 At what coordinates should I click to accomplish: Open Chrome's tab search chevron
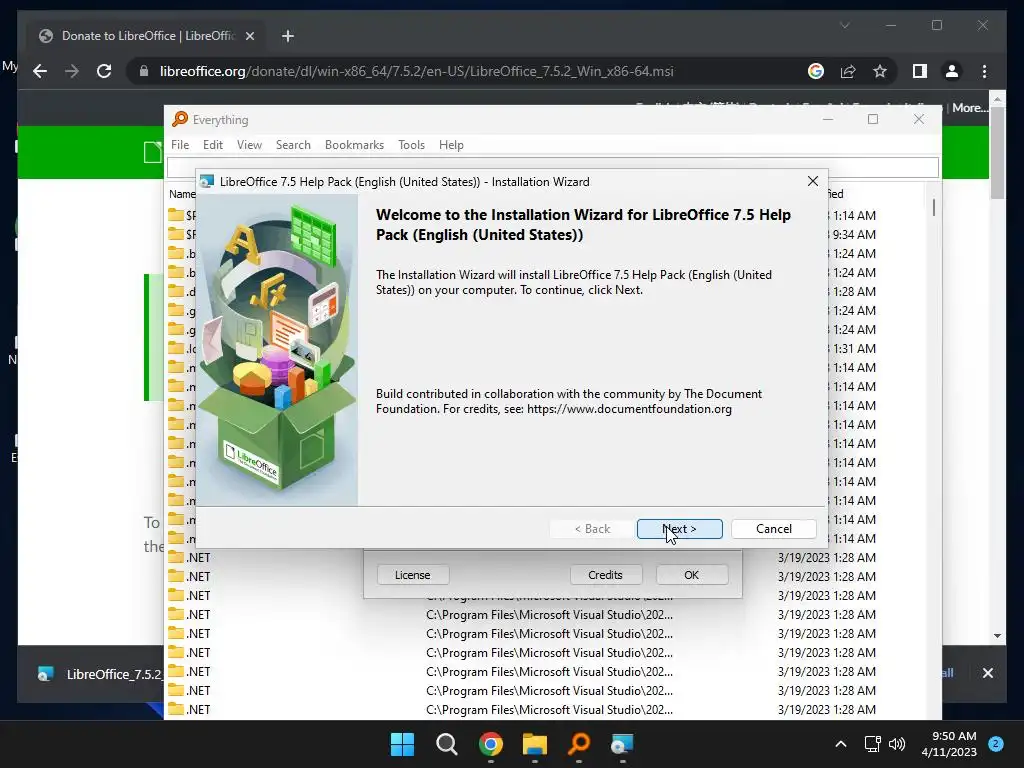pyautogui.click(x=844, y=25)
